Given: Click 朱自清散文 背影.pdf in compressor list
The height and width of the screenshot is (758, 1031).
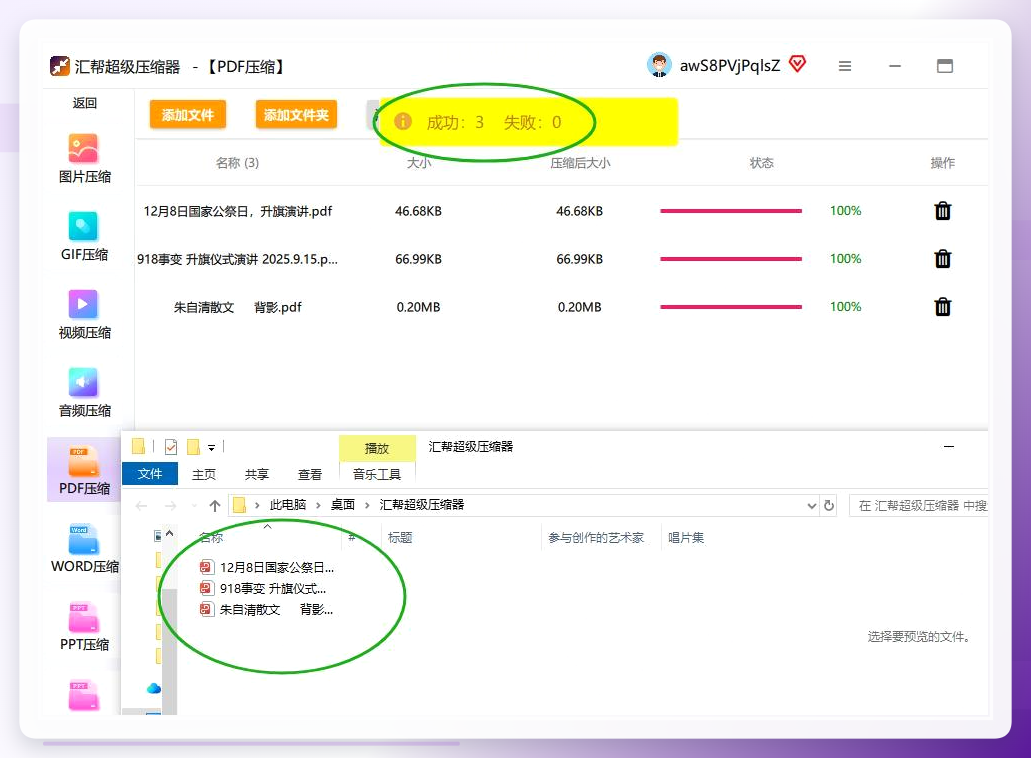Looking at the screenshot, I should (237, 307).
